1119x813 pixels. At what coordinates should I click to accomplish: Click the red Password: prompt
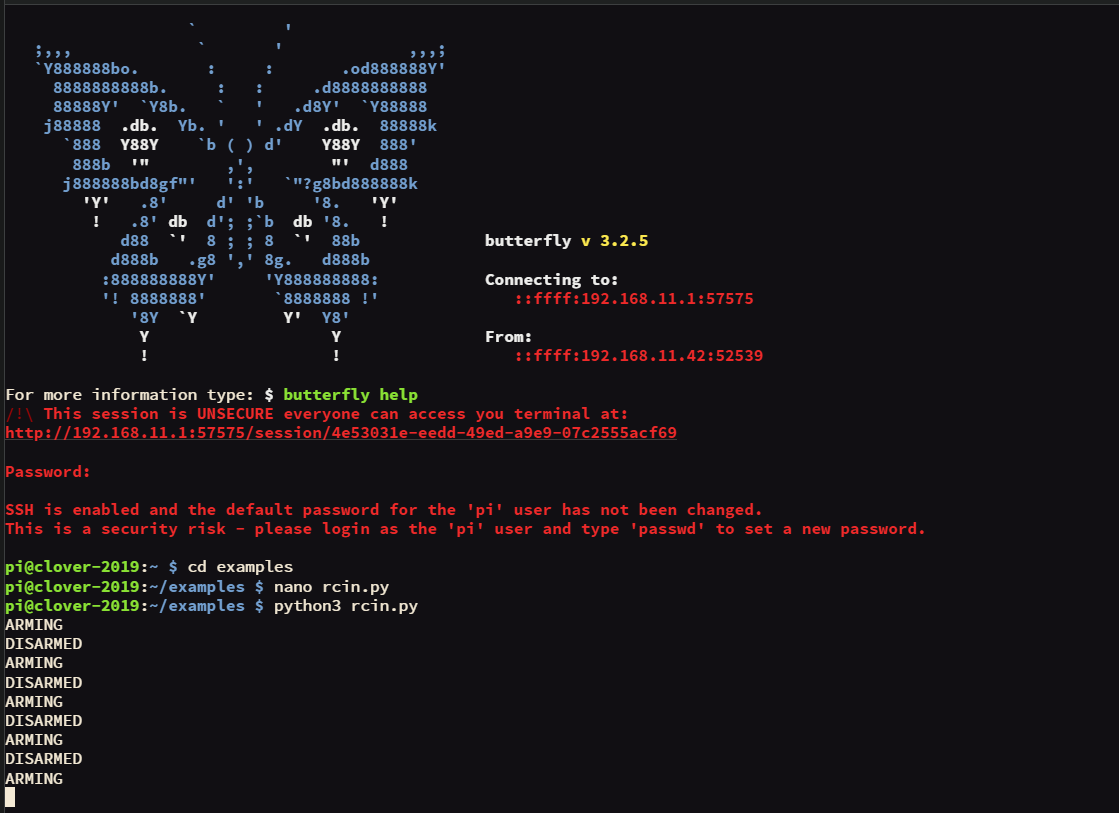click(x=48, y=472)
